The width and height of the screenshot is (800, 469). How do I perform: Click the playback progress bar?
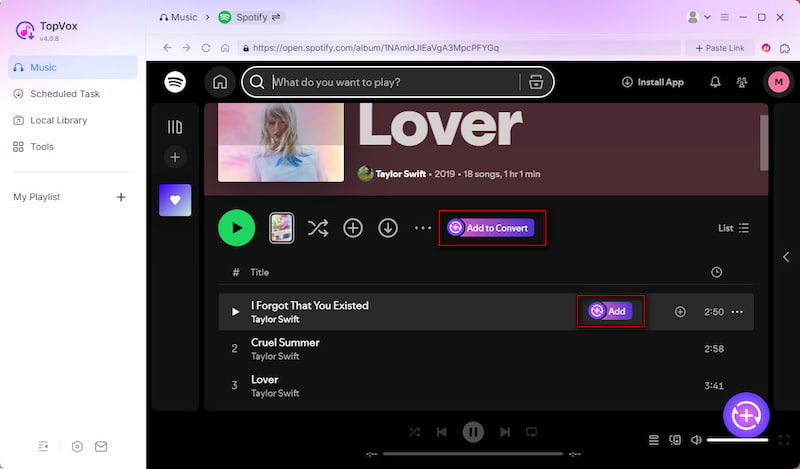(x=473, y=454)
